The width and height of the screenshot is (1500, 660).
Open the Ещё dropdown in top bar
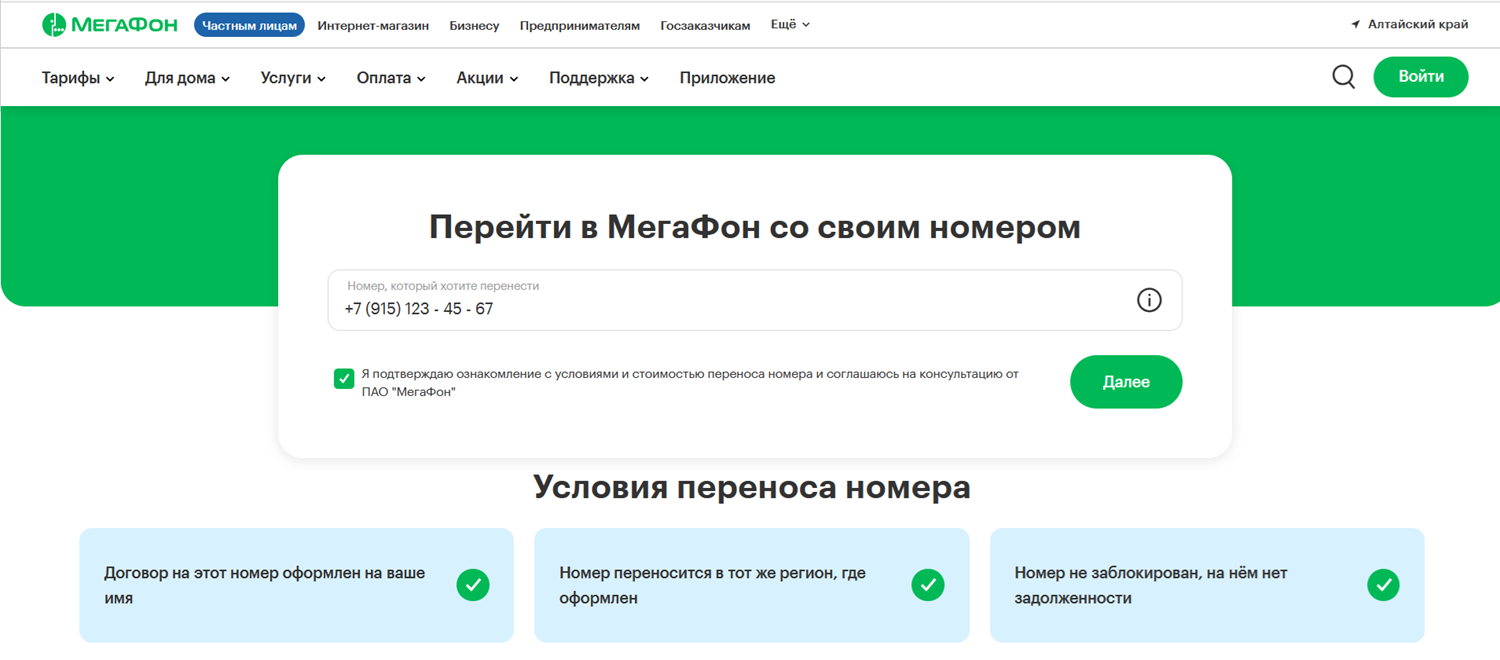(790, 25)
